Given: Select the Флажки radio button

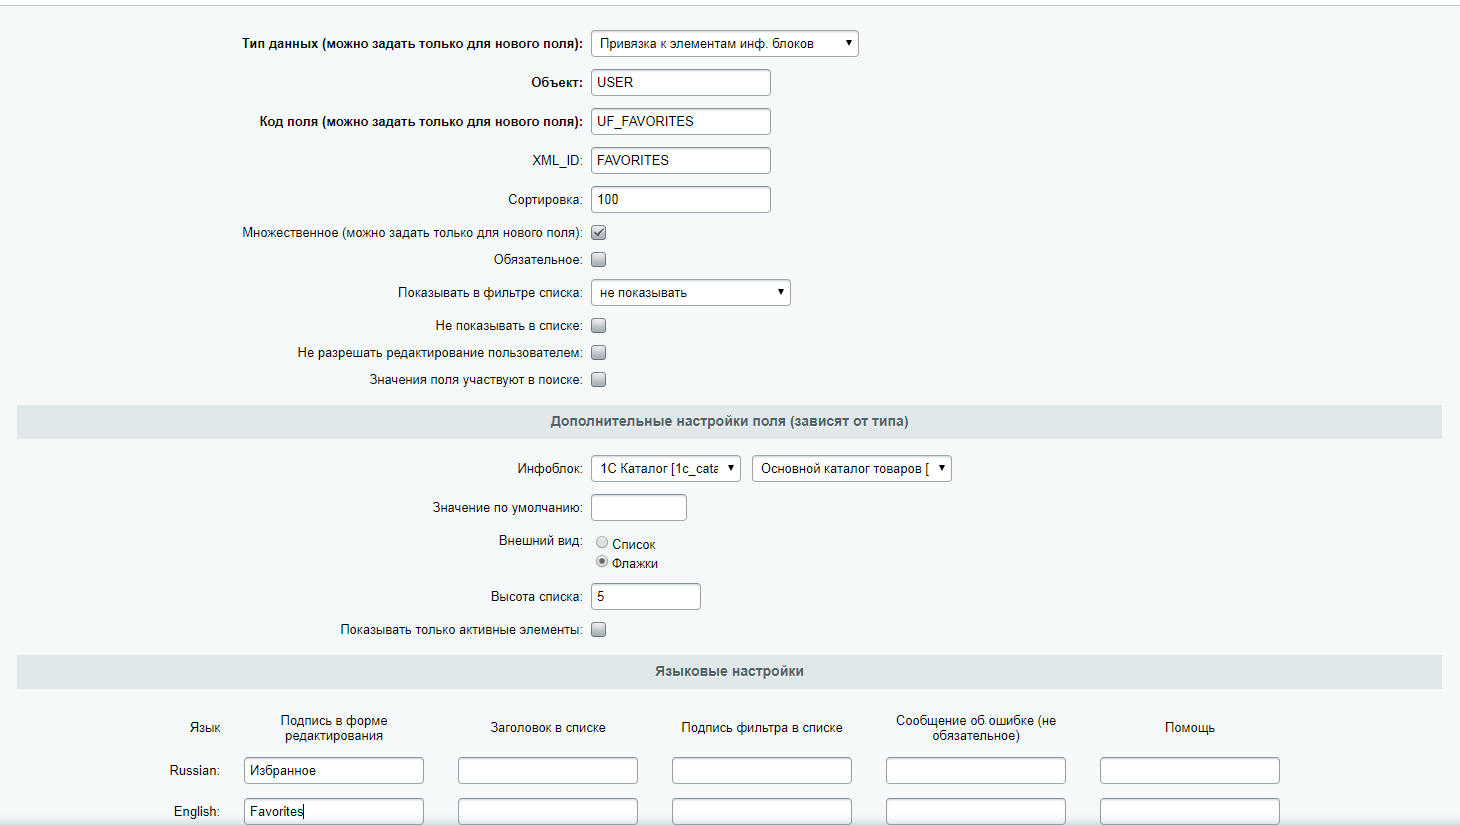Looking at the screenshot, I should coord(602,562).
